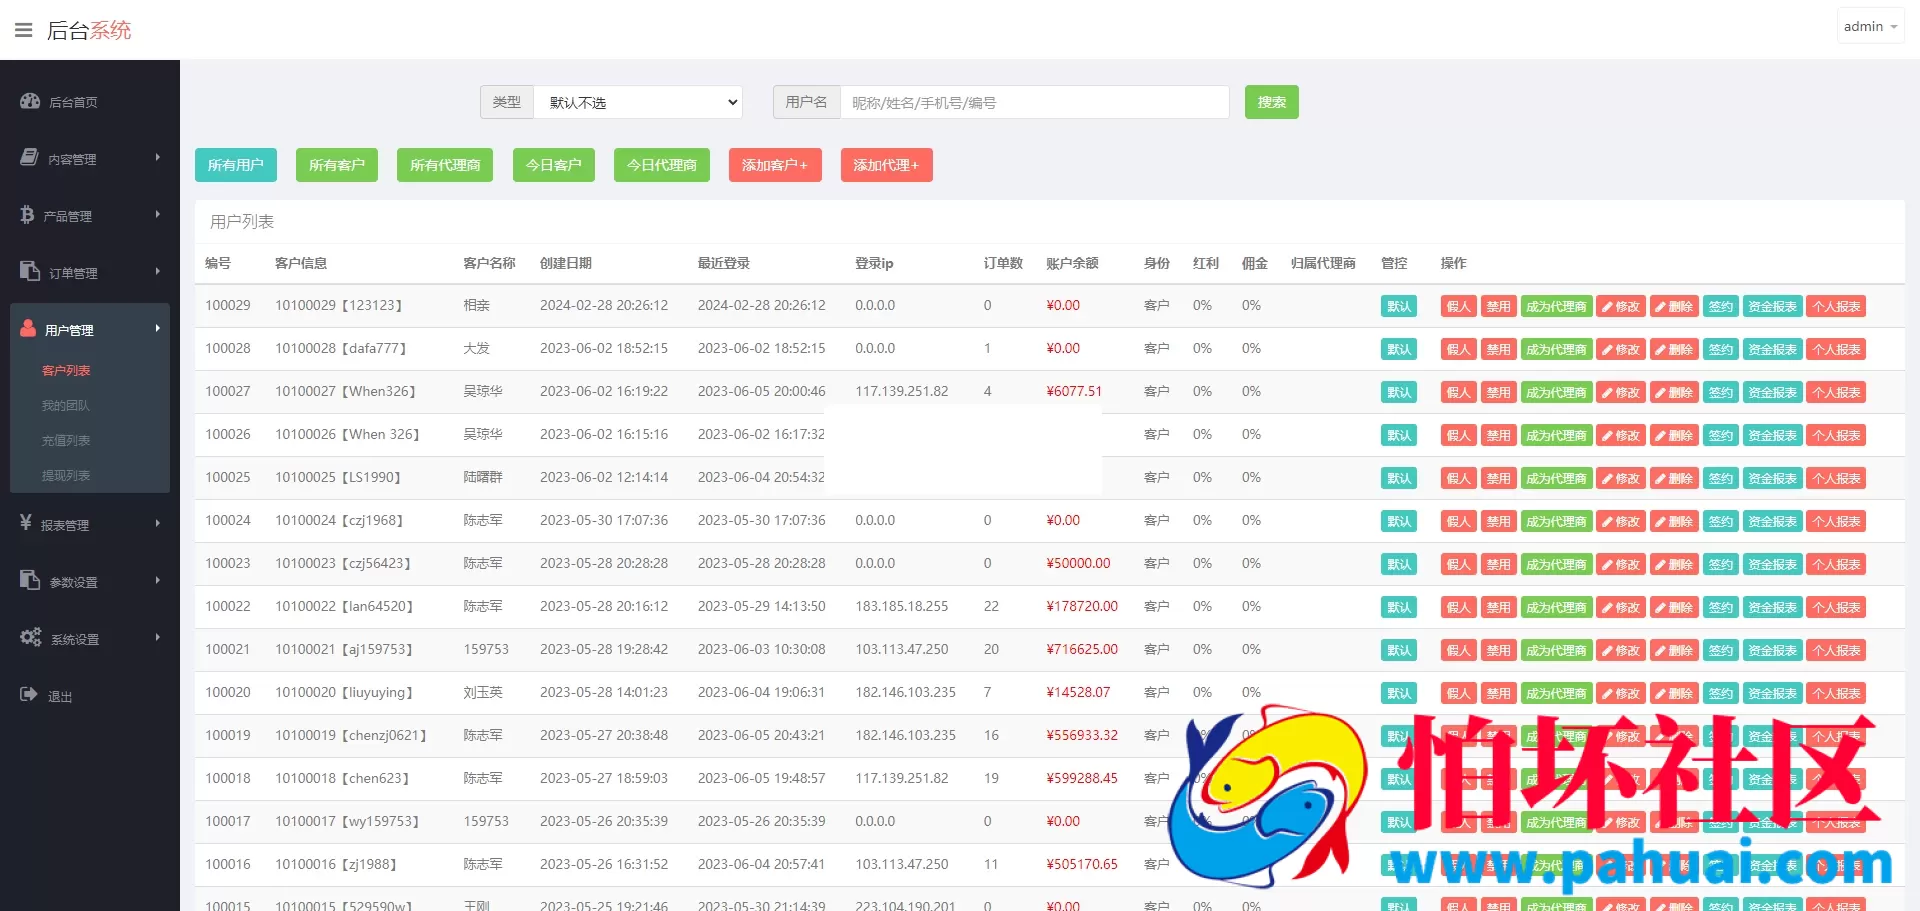Click the green 搜索 button
Screen dimensions: 1920x911
click(1271, 102)
